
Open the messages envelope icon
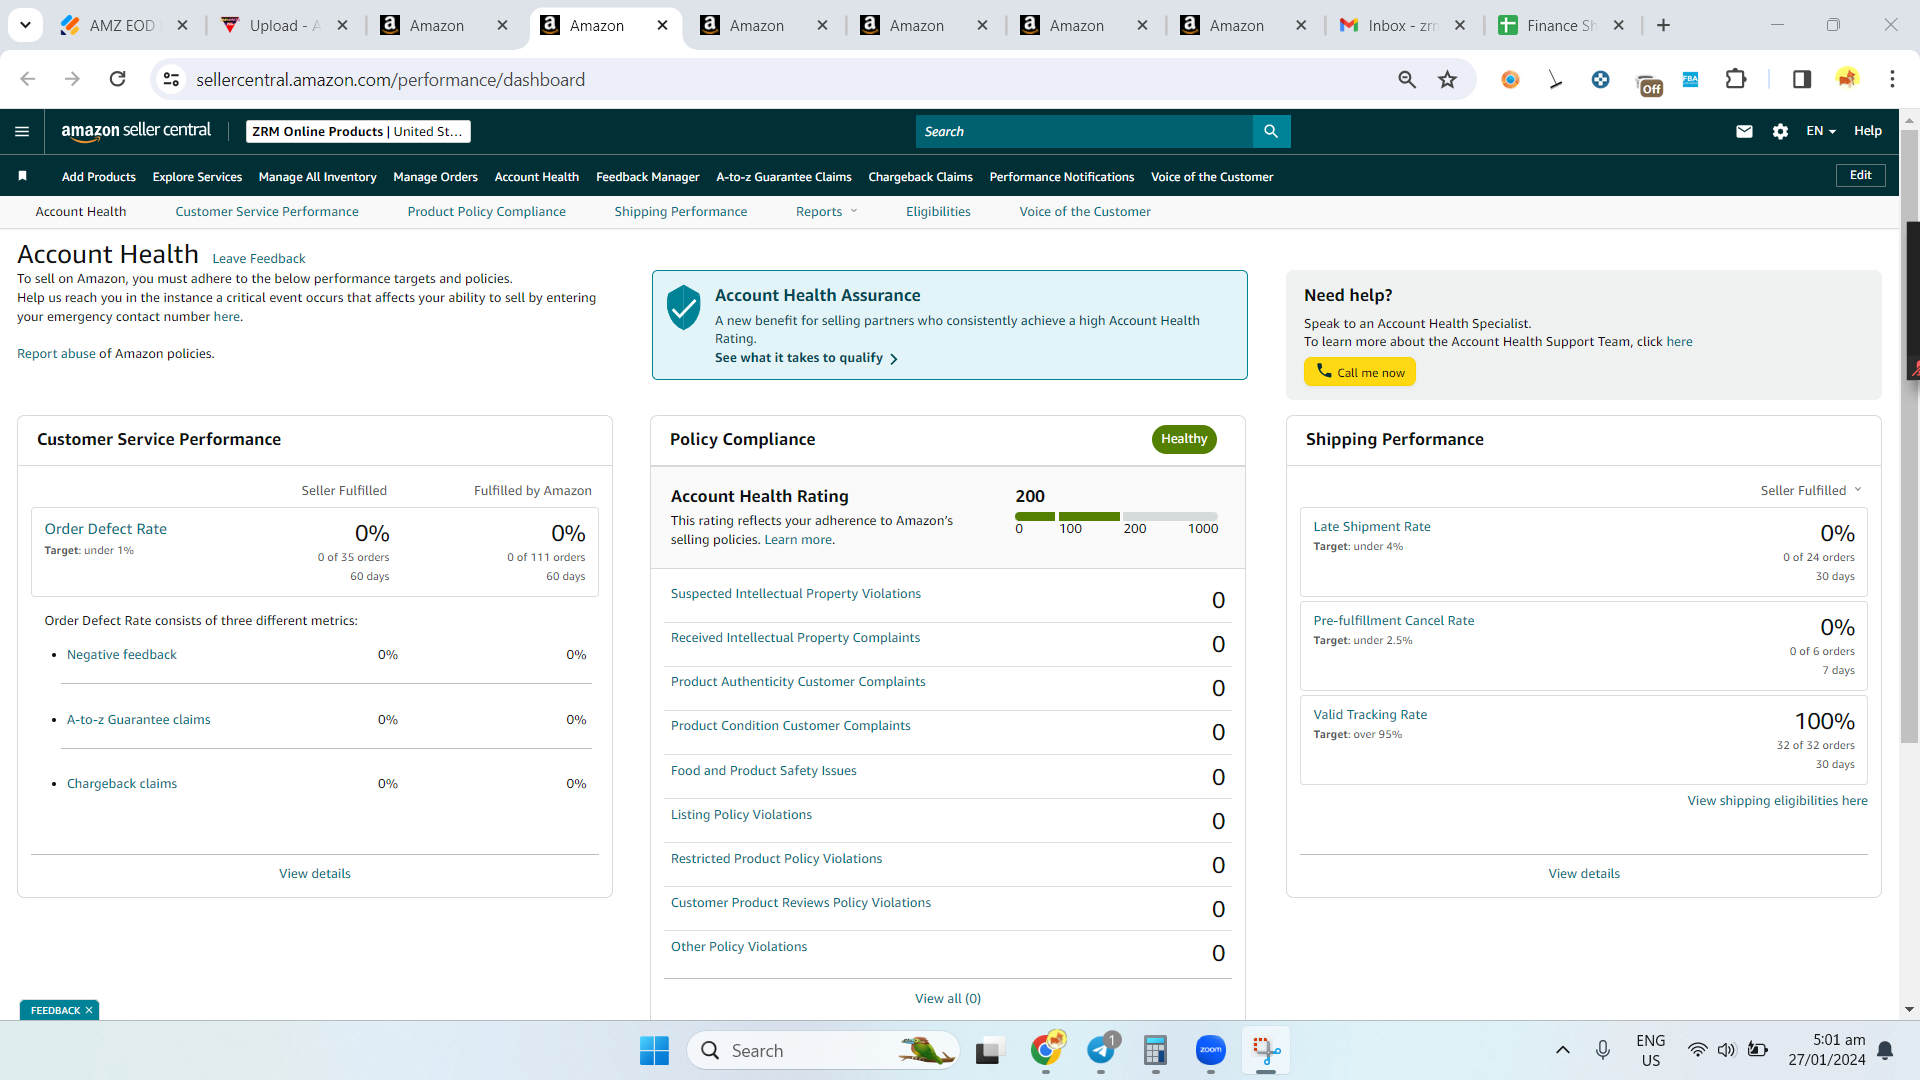[x=1744, y=131]
